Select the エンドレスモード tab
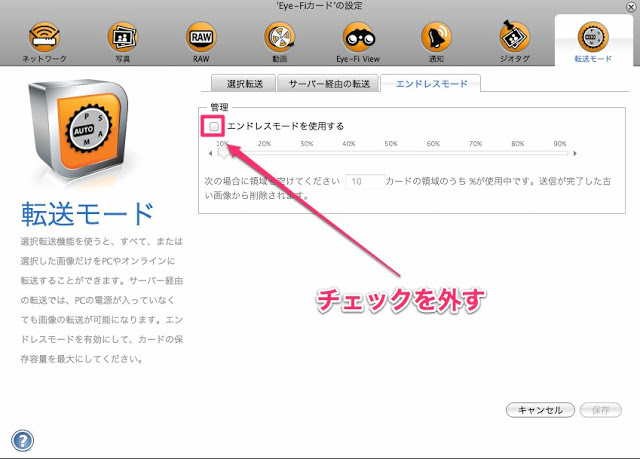Image resolution: width=640 pixels, height=459 pixels. point(431,84)
